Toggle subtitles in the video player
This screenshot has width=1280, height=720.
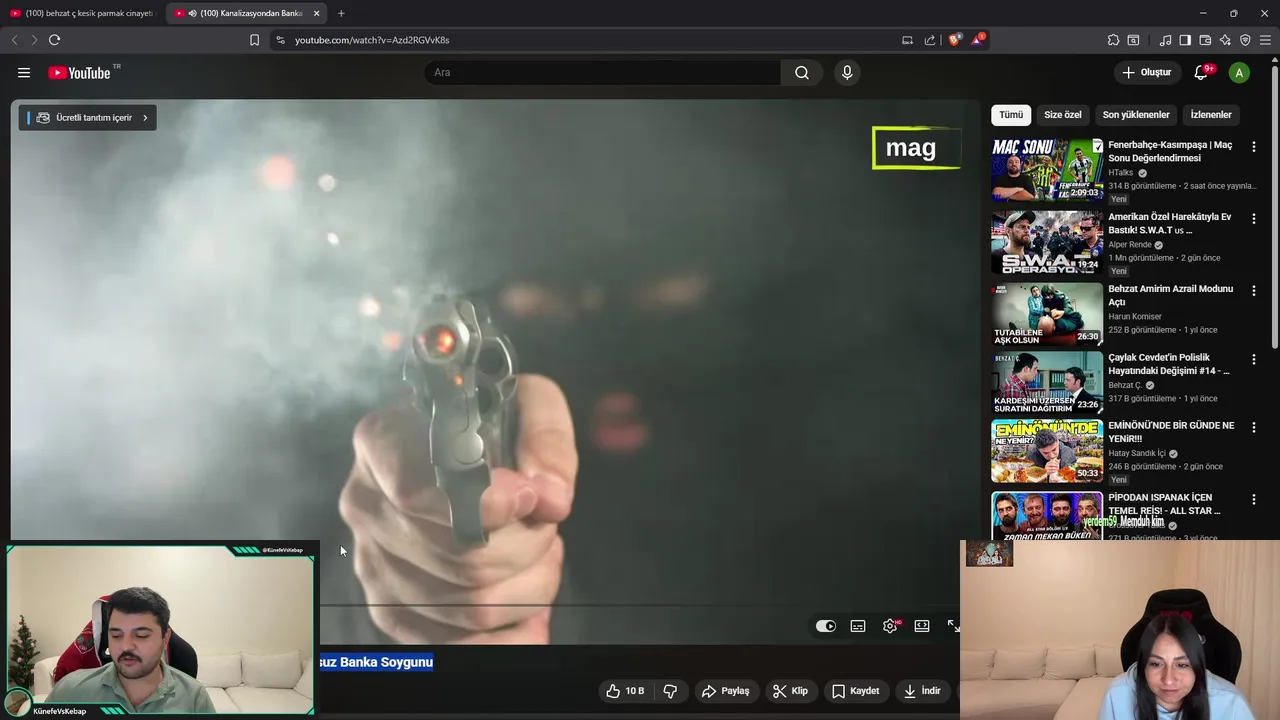point(858,626)
